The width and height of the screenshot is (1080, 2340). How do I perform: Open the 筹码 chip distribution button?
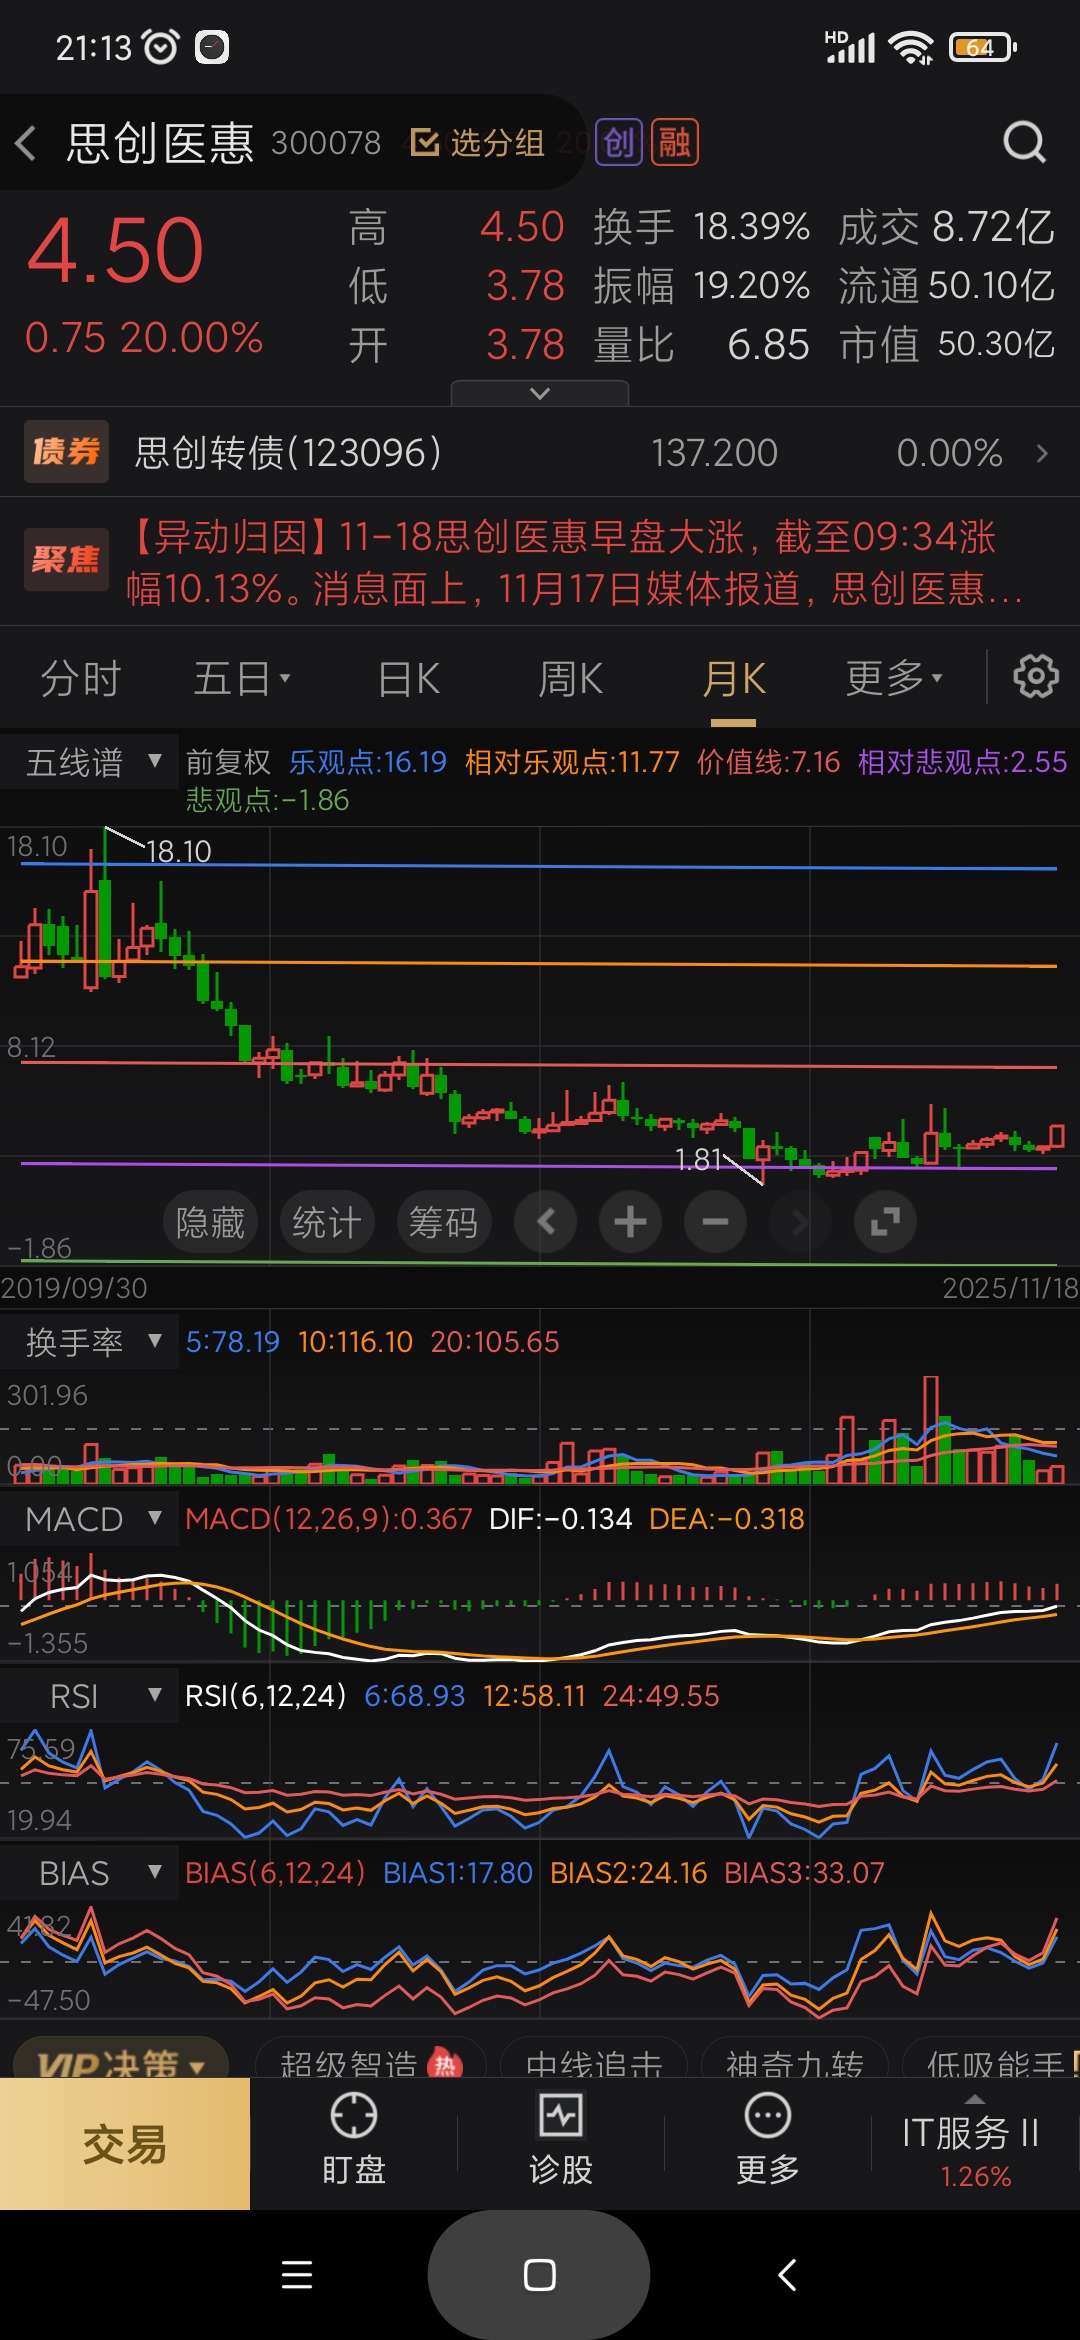tap(444, 1222)
